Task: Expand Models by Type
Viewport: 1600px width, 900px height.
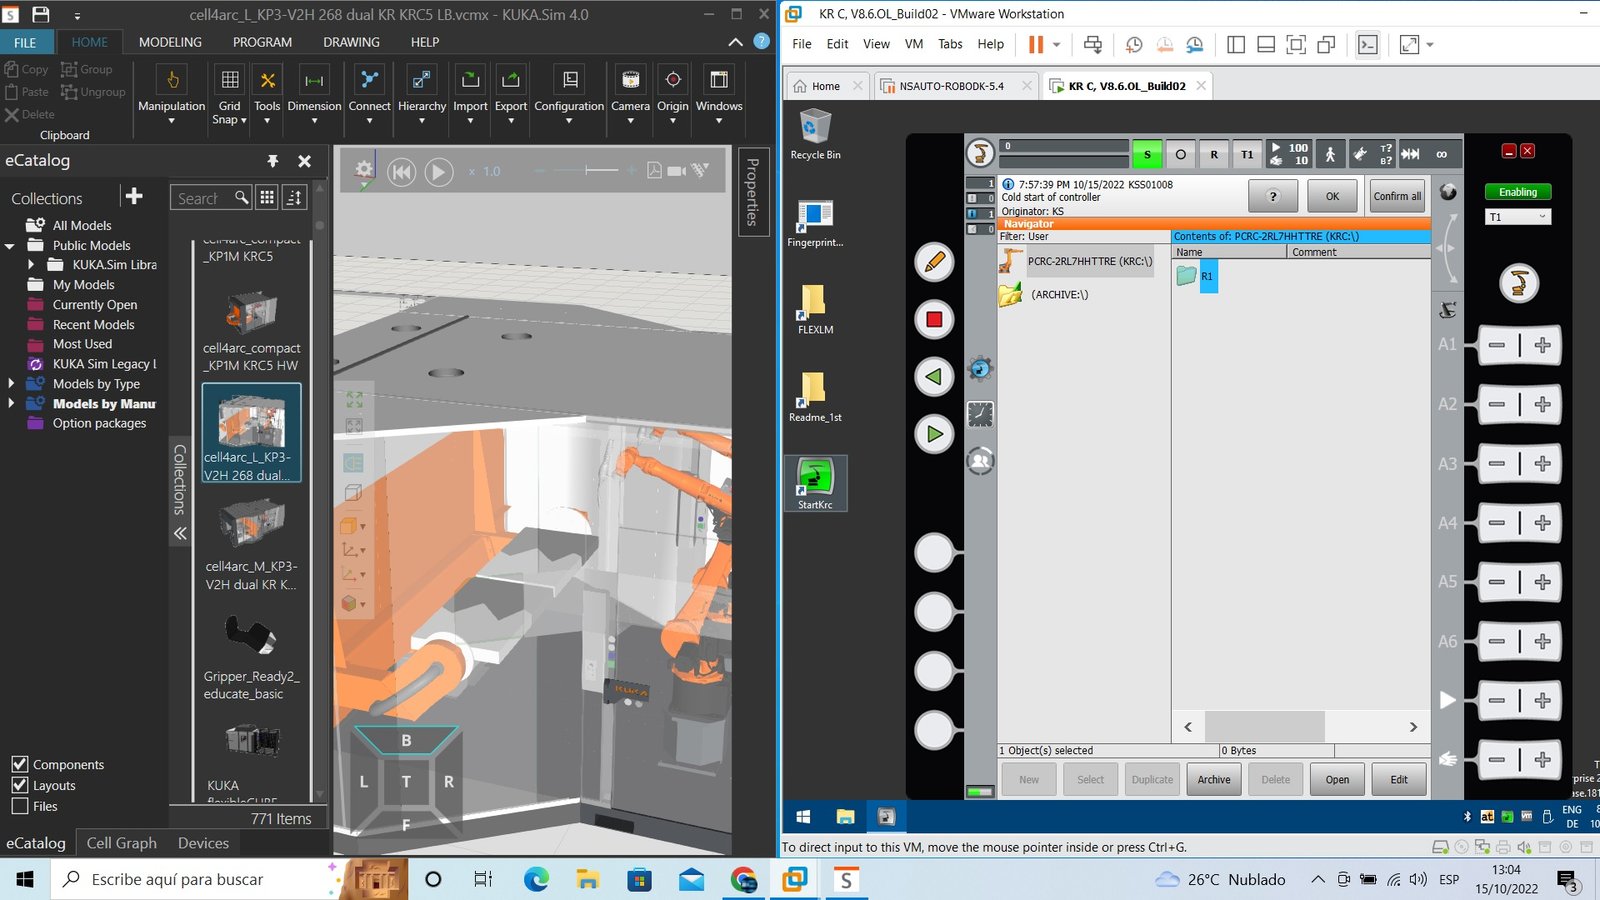Action: pos(11,384)
